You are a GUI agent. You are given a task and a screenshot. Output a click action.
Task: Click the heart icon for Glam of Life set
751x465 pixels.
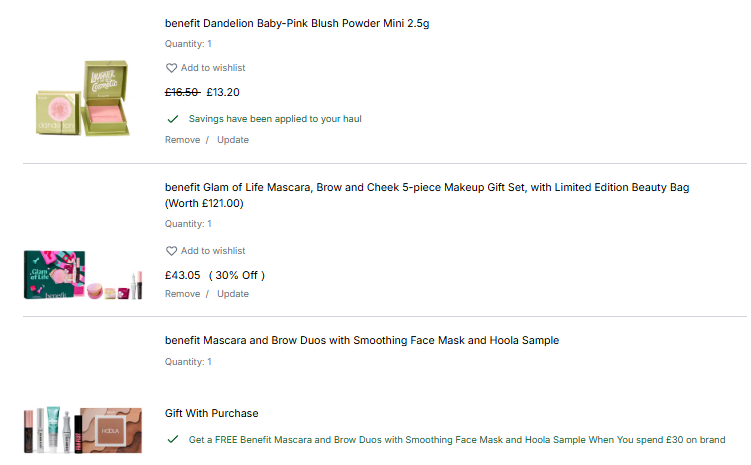pyautogui.click(x=171, y=251)
